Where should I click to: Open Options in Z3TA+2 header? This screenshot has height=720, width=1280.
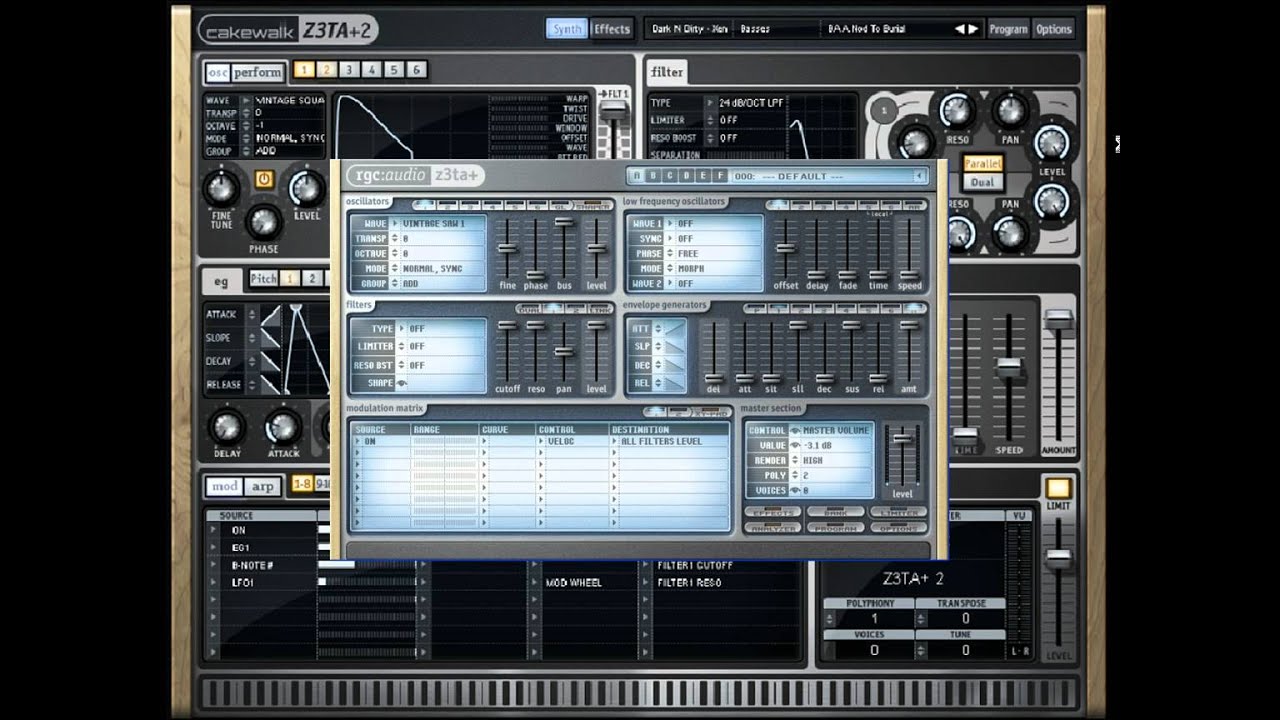coord(1053,29)
